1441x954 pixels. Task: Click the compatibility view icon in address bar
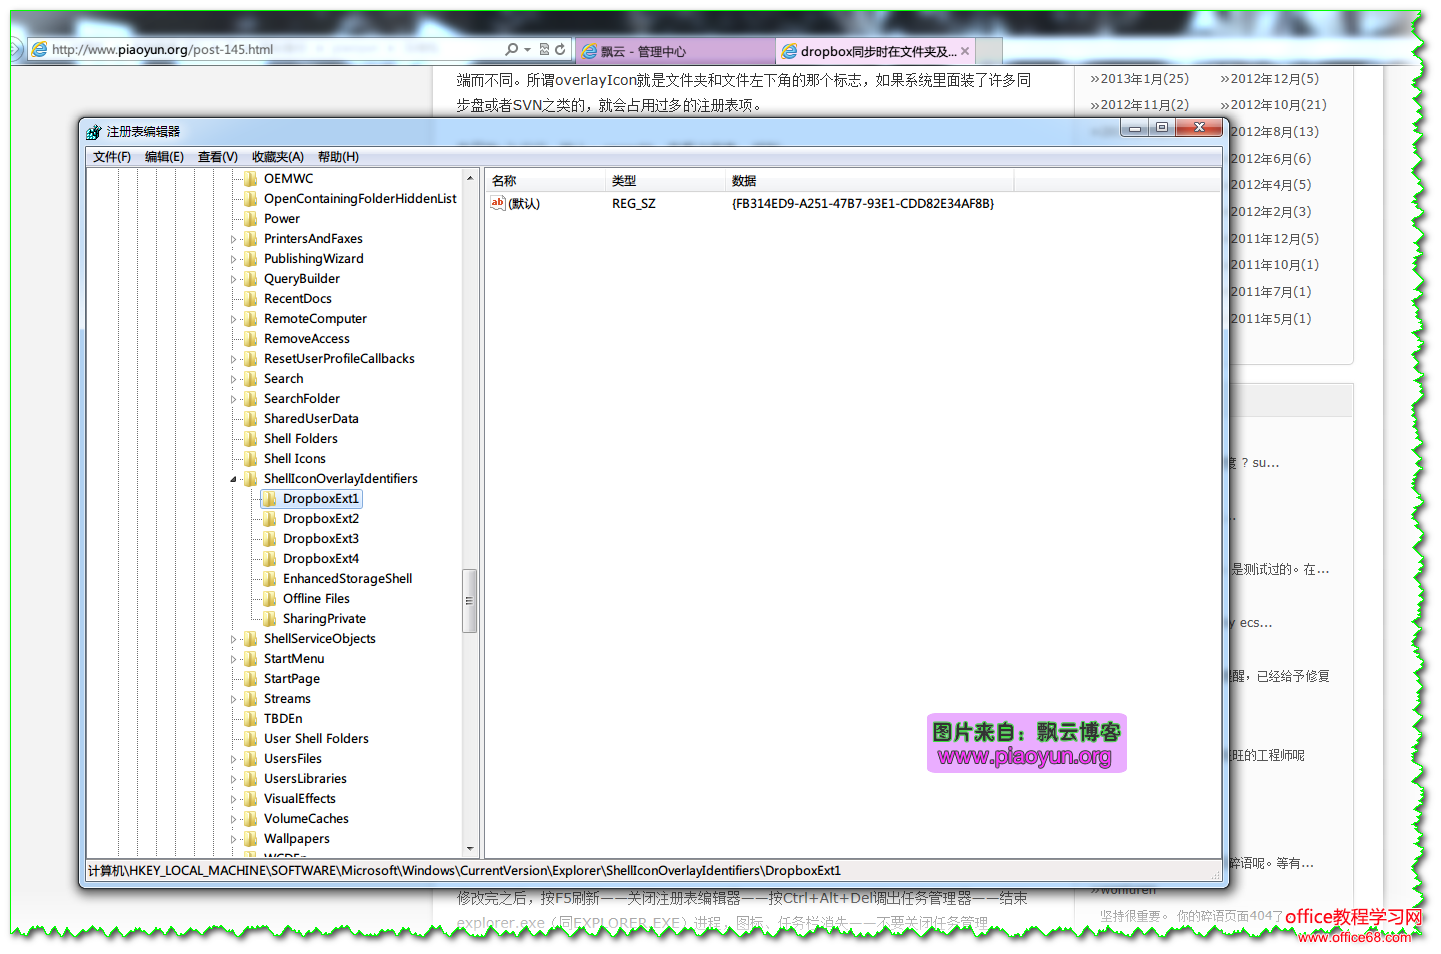(x=544, y=49)
